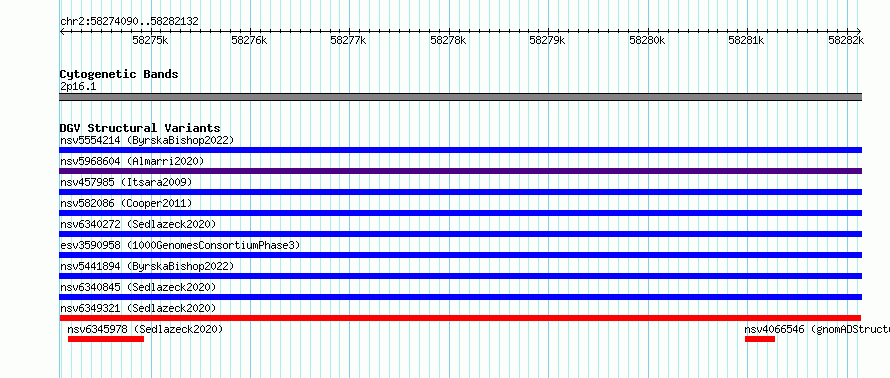Image resolution: width=890 pixels, height=378 pixels.
Task: Select the 2p16.1 band label
Action: tap(78, 86)
